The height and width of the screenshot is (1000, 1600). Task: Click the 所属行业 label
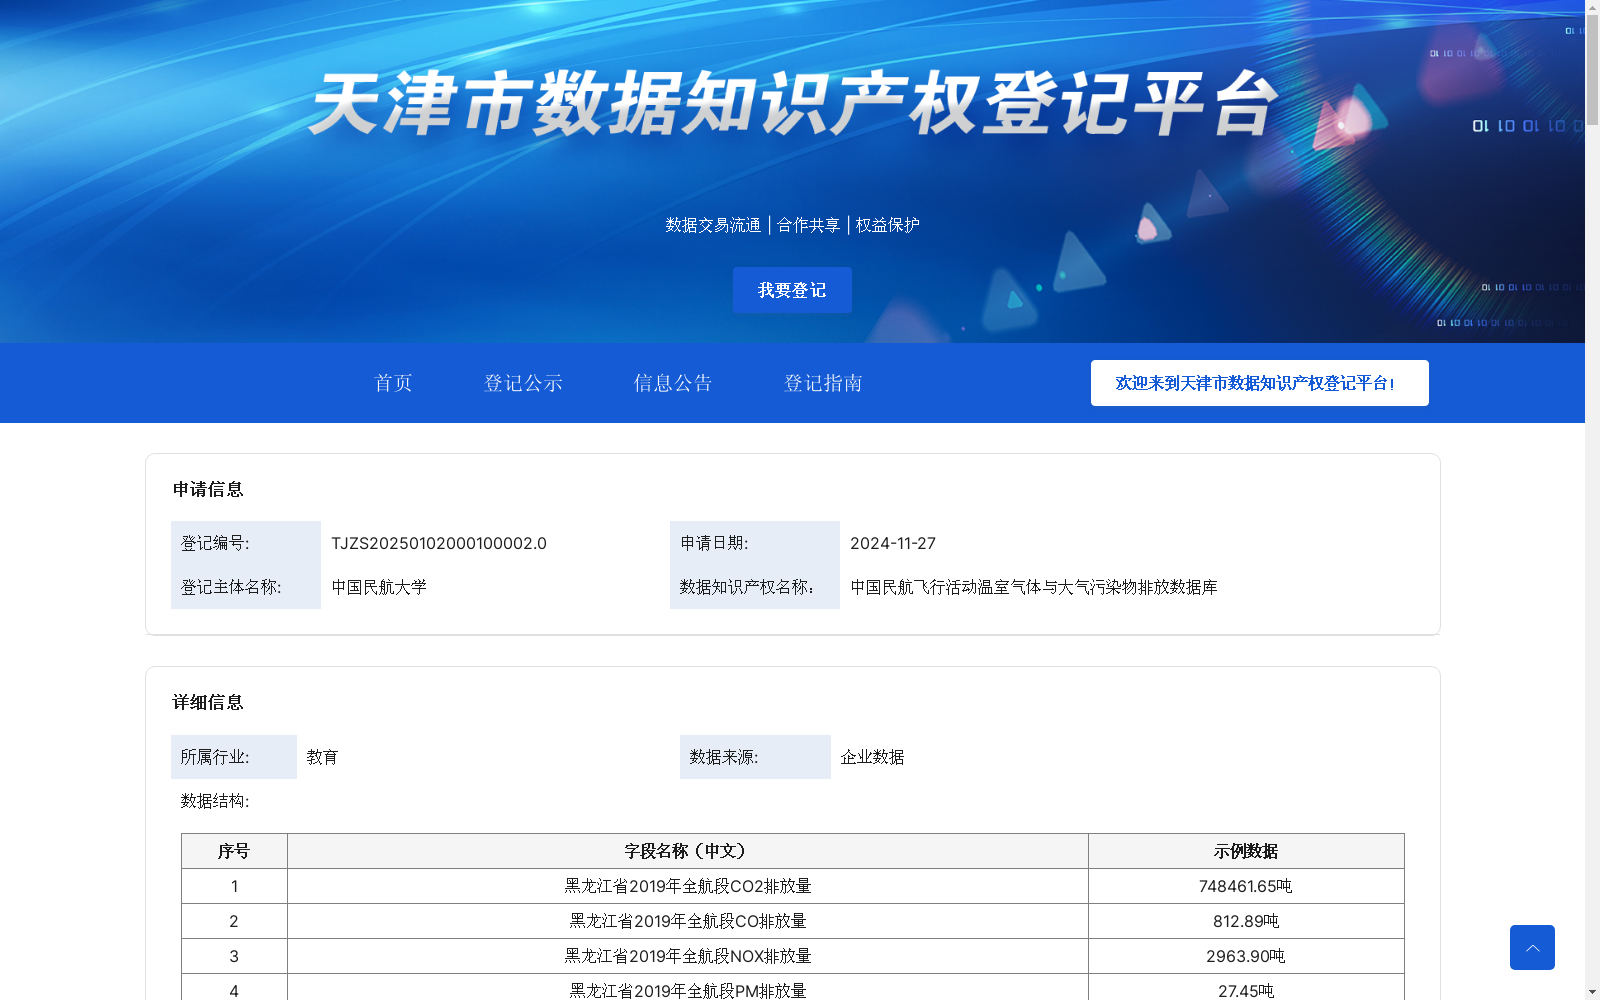(215, 757)
